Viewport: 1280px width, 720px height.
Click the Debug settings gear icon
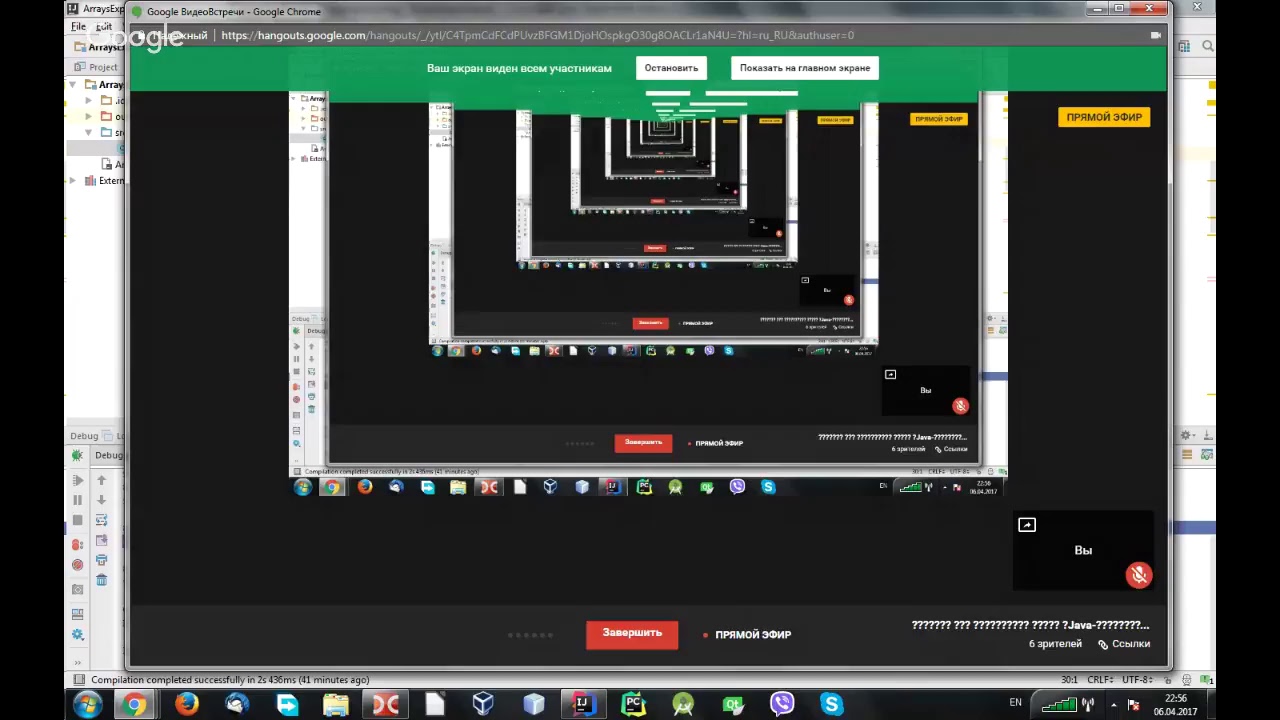click(x=77, y=635)
